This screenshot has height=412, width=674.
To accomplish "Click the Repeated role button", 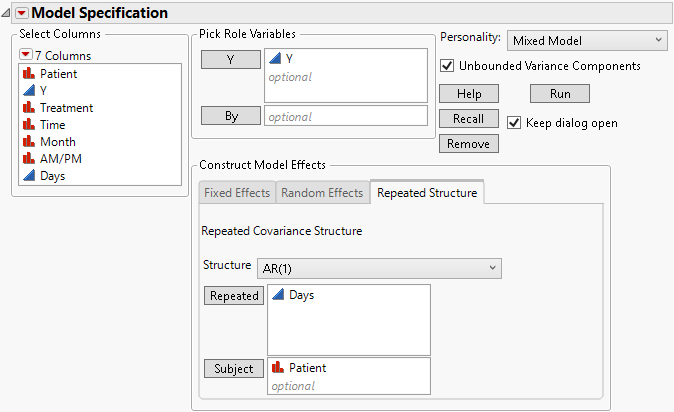I will pos(233,296).
